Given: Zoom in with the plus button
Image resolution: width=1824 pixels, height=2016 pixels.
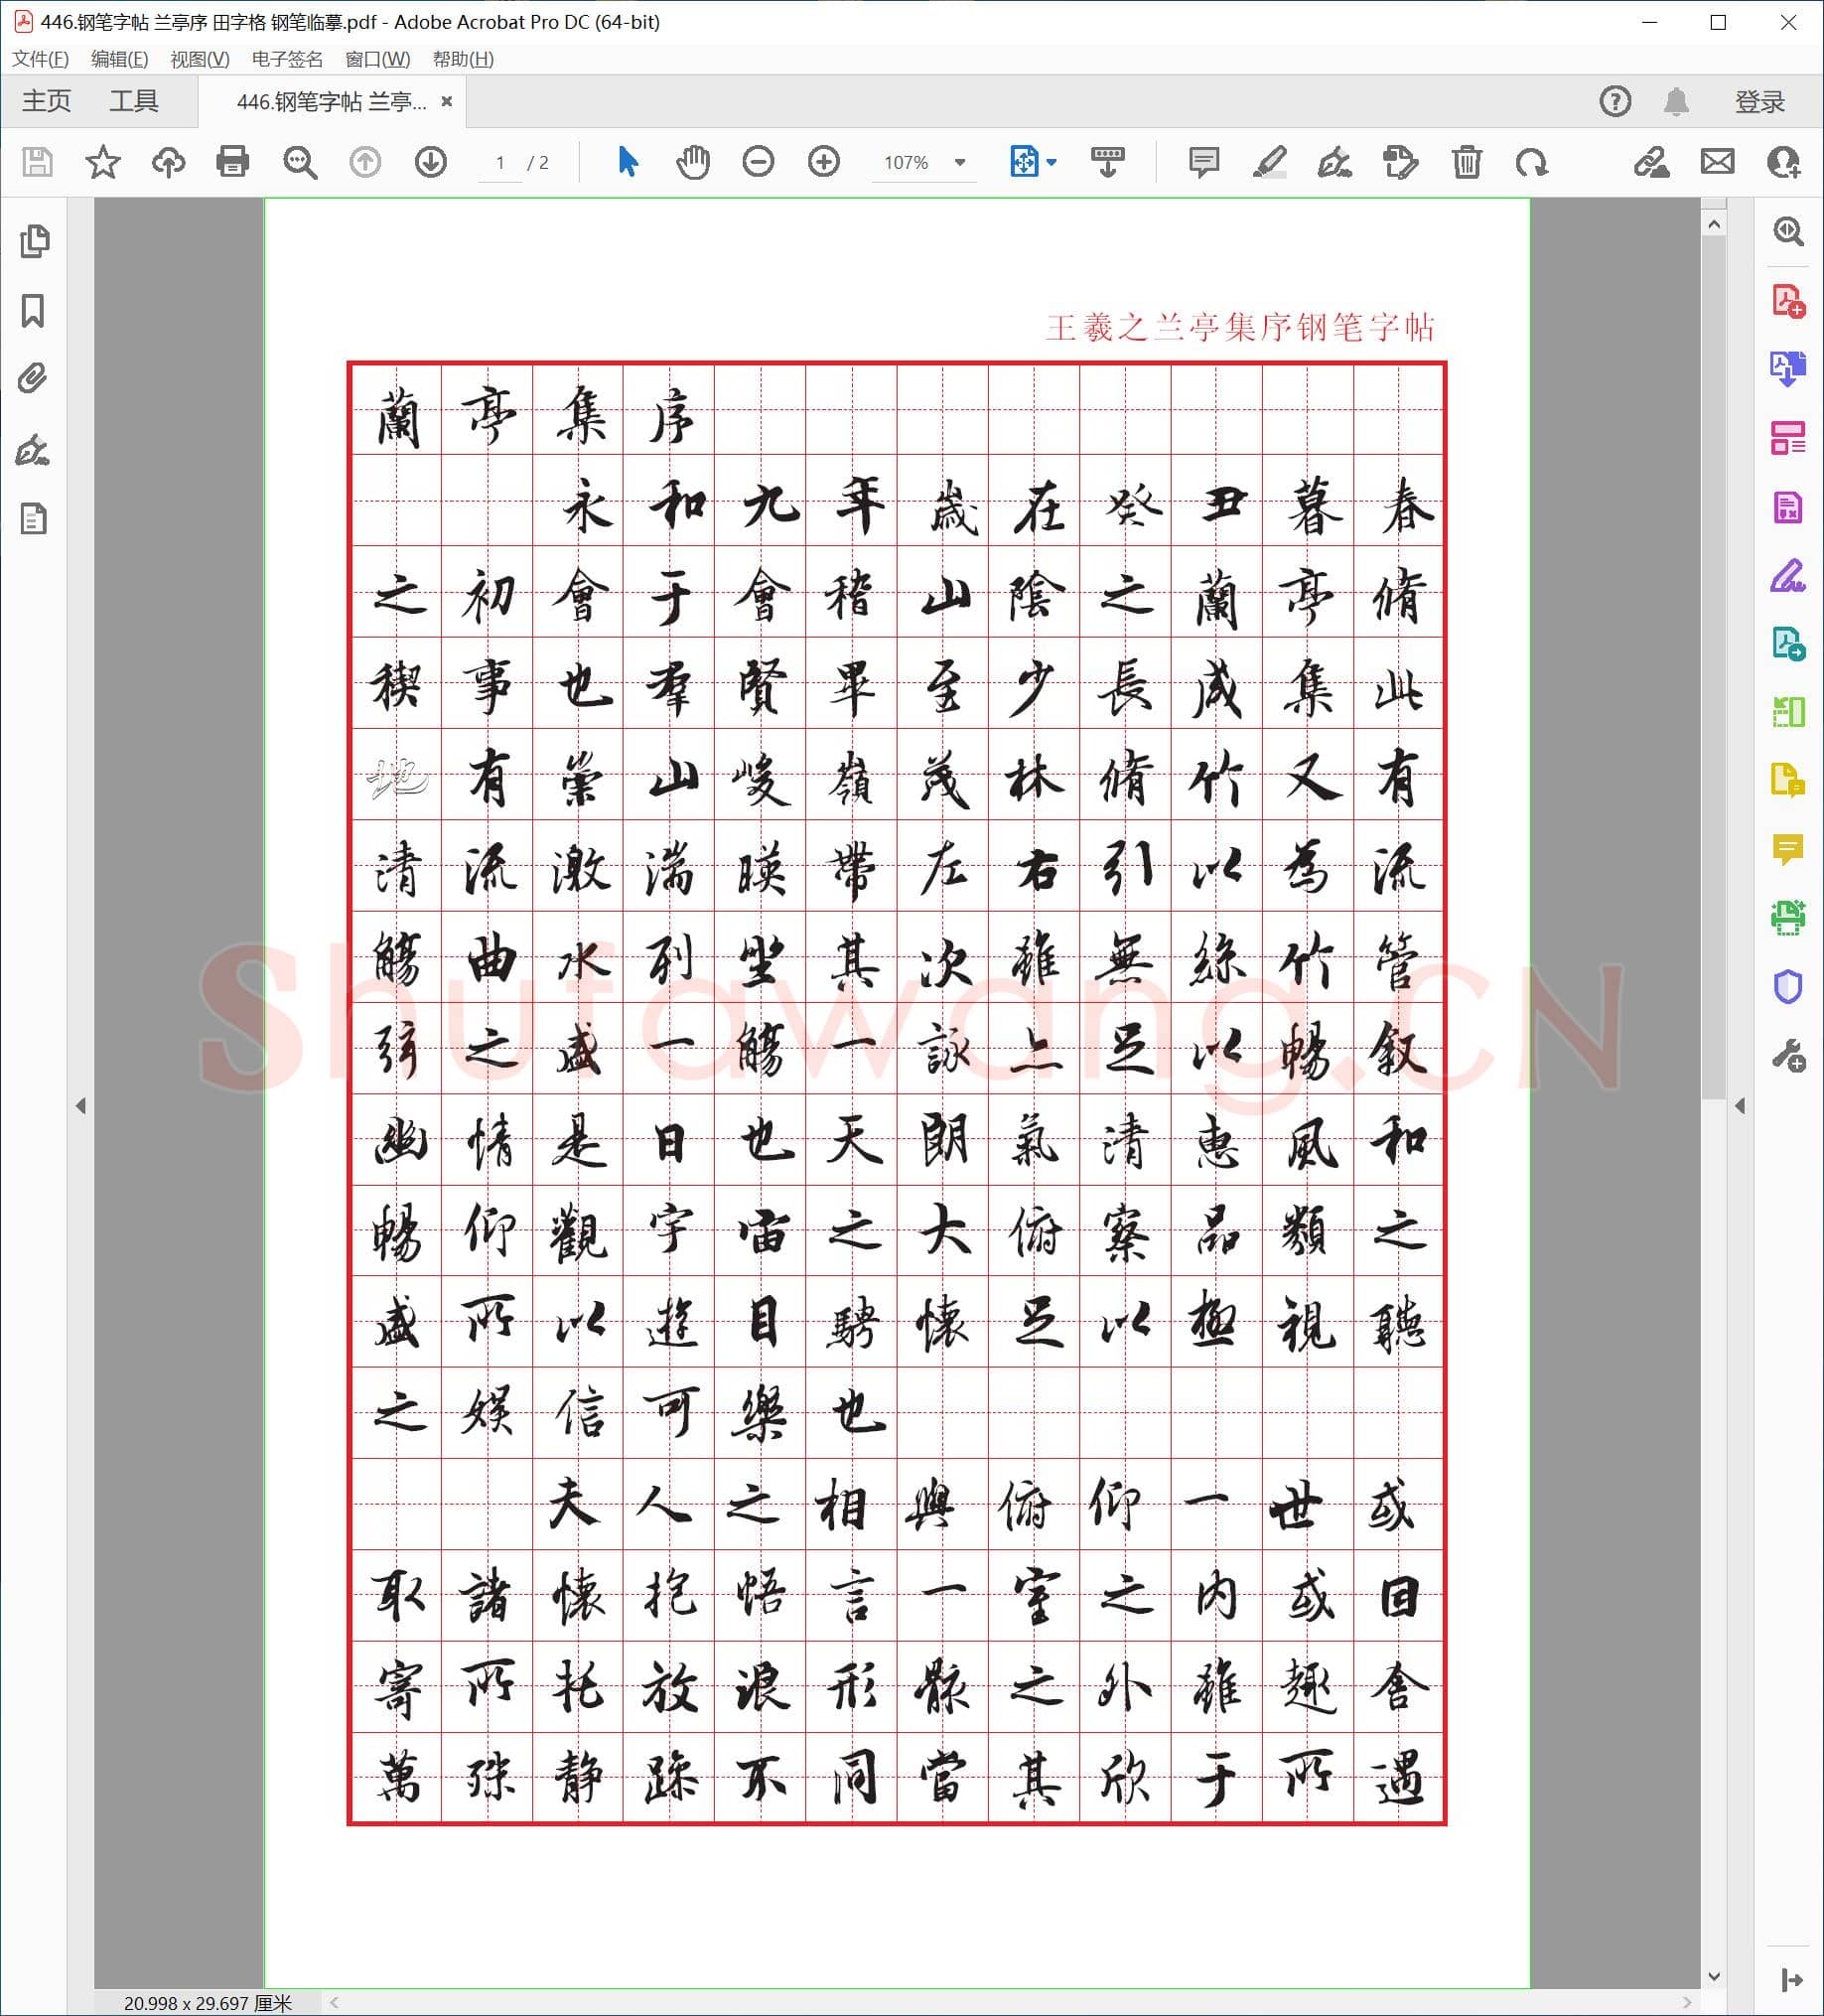Looking at the screenshot, I should pos(823,162).
